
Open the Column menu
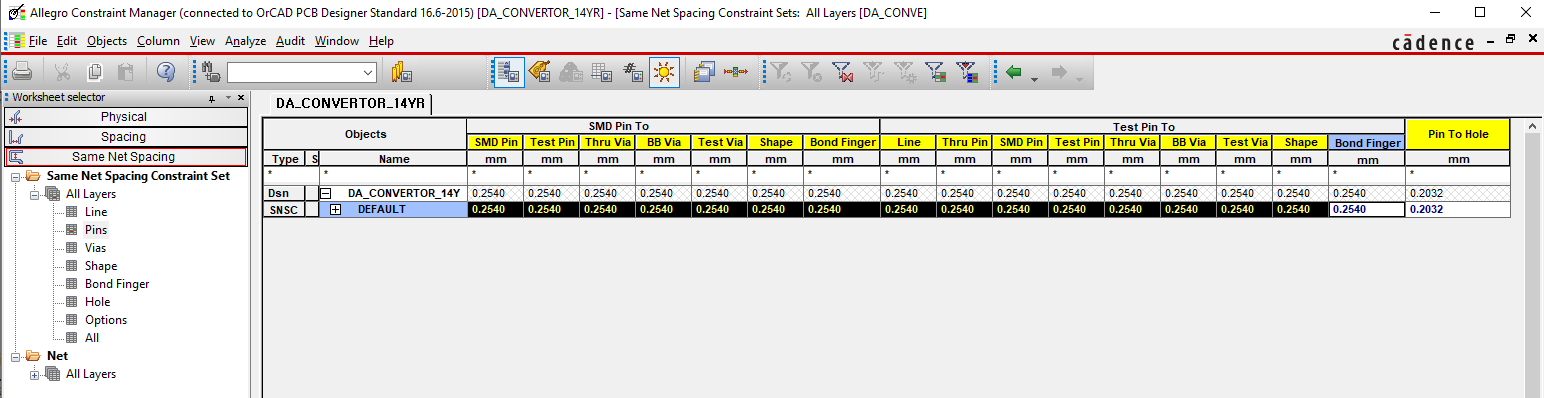[158, 41]
